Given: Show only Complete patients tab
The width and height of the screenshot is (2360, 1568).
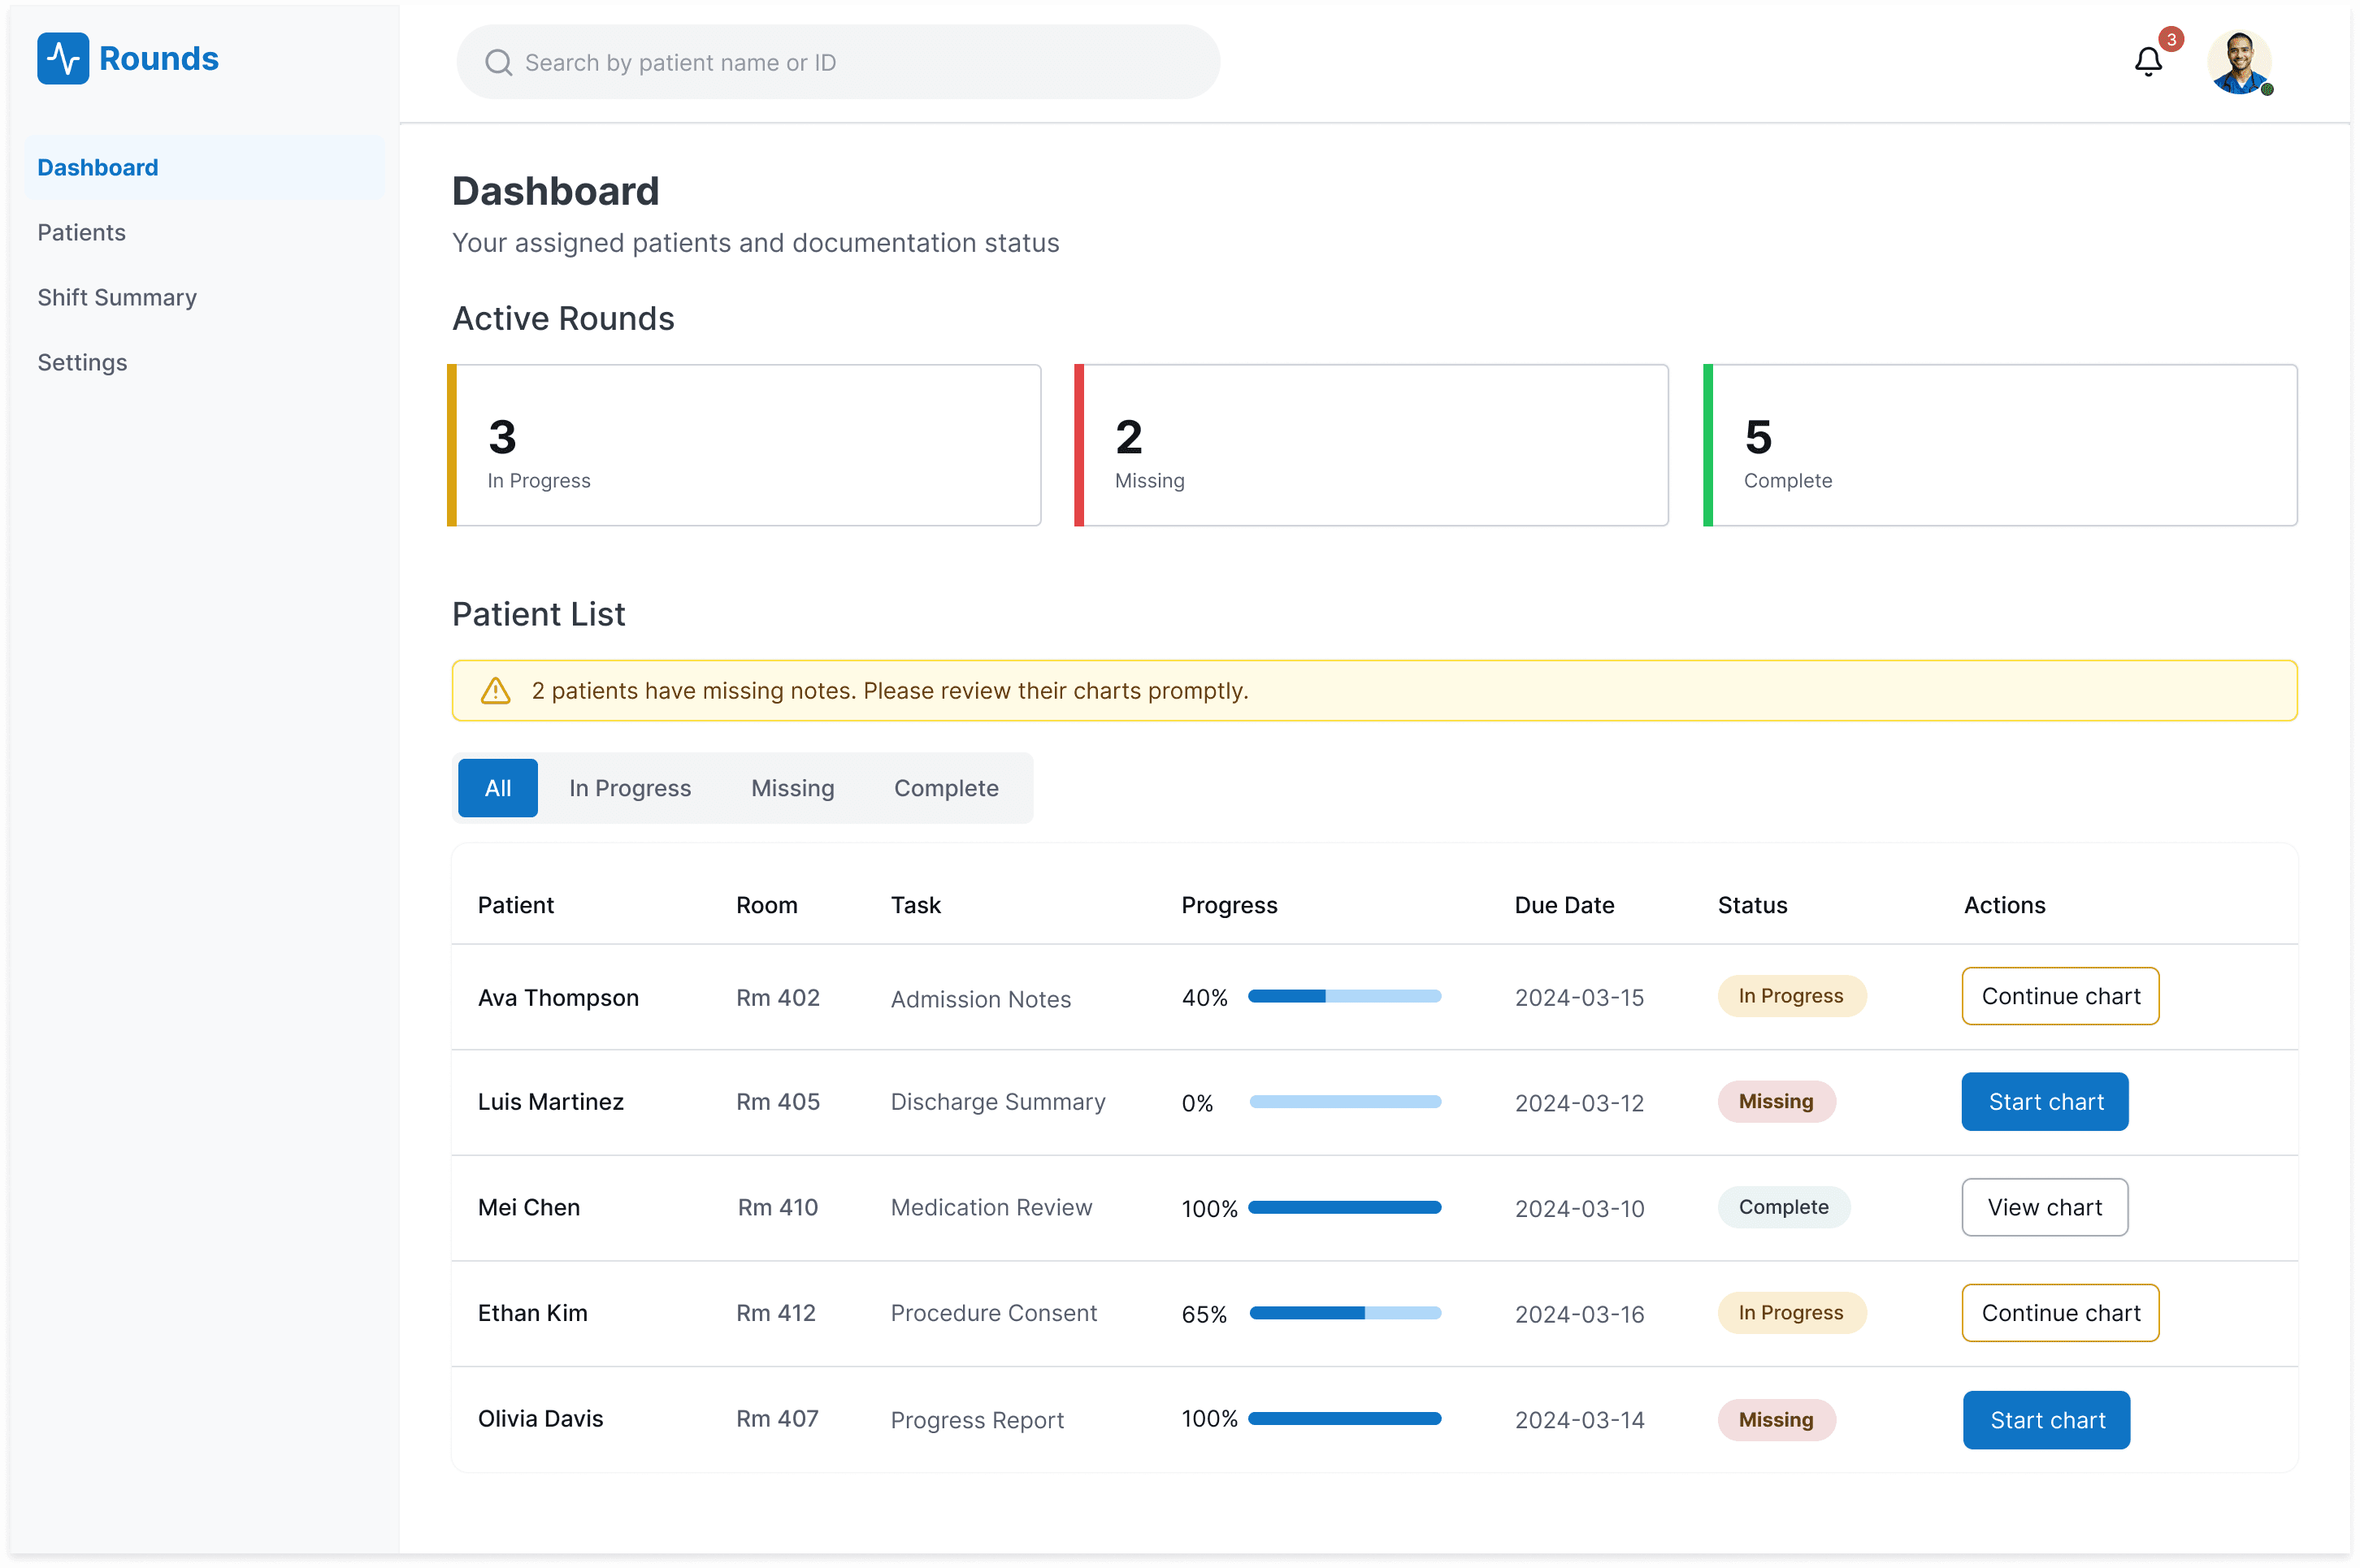Looking at the screenshot, I should pos(946,789).
